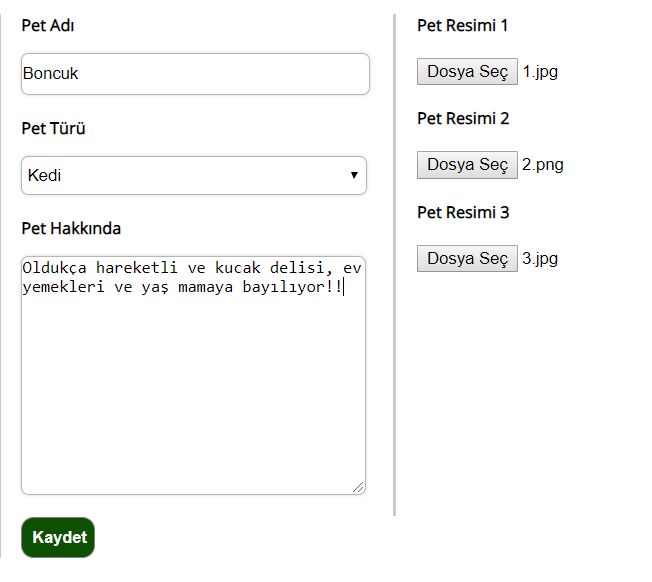Click the Pet Türü label
The width and height of the screenshot is (652, 582).
click(53, 128)
